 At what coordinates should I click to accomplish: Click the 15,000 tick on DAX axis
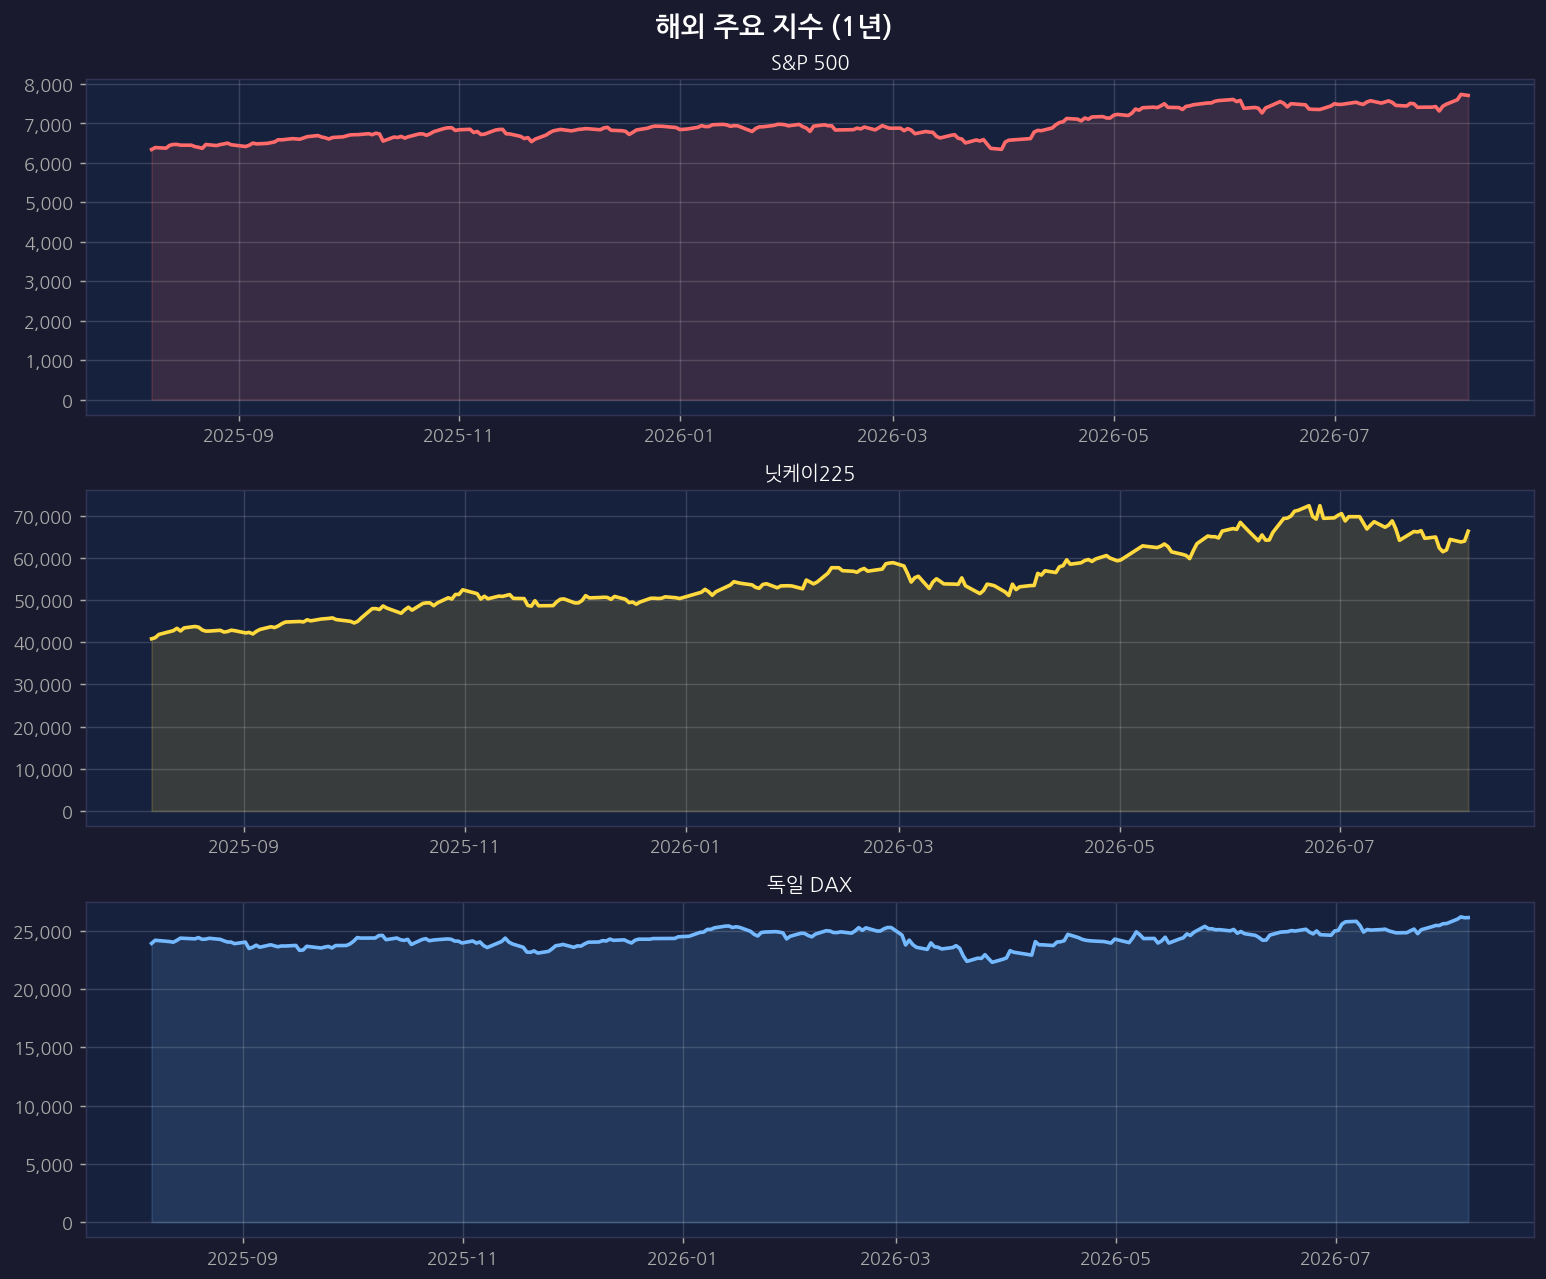pyautogui.click(x=43, y=1048)
